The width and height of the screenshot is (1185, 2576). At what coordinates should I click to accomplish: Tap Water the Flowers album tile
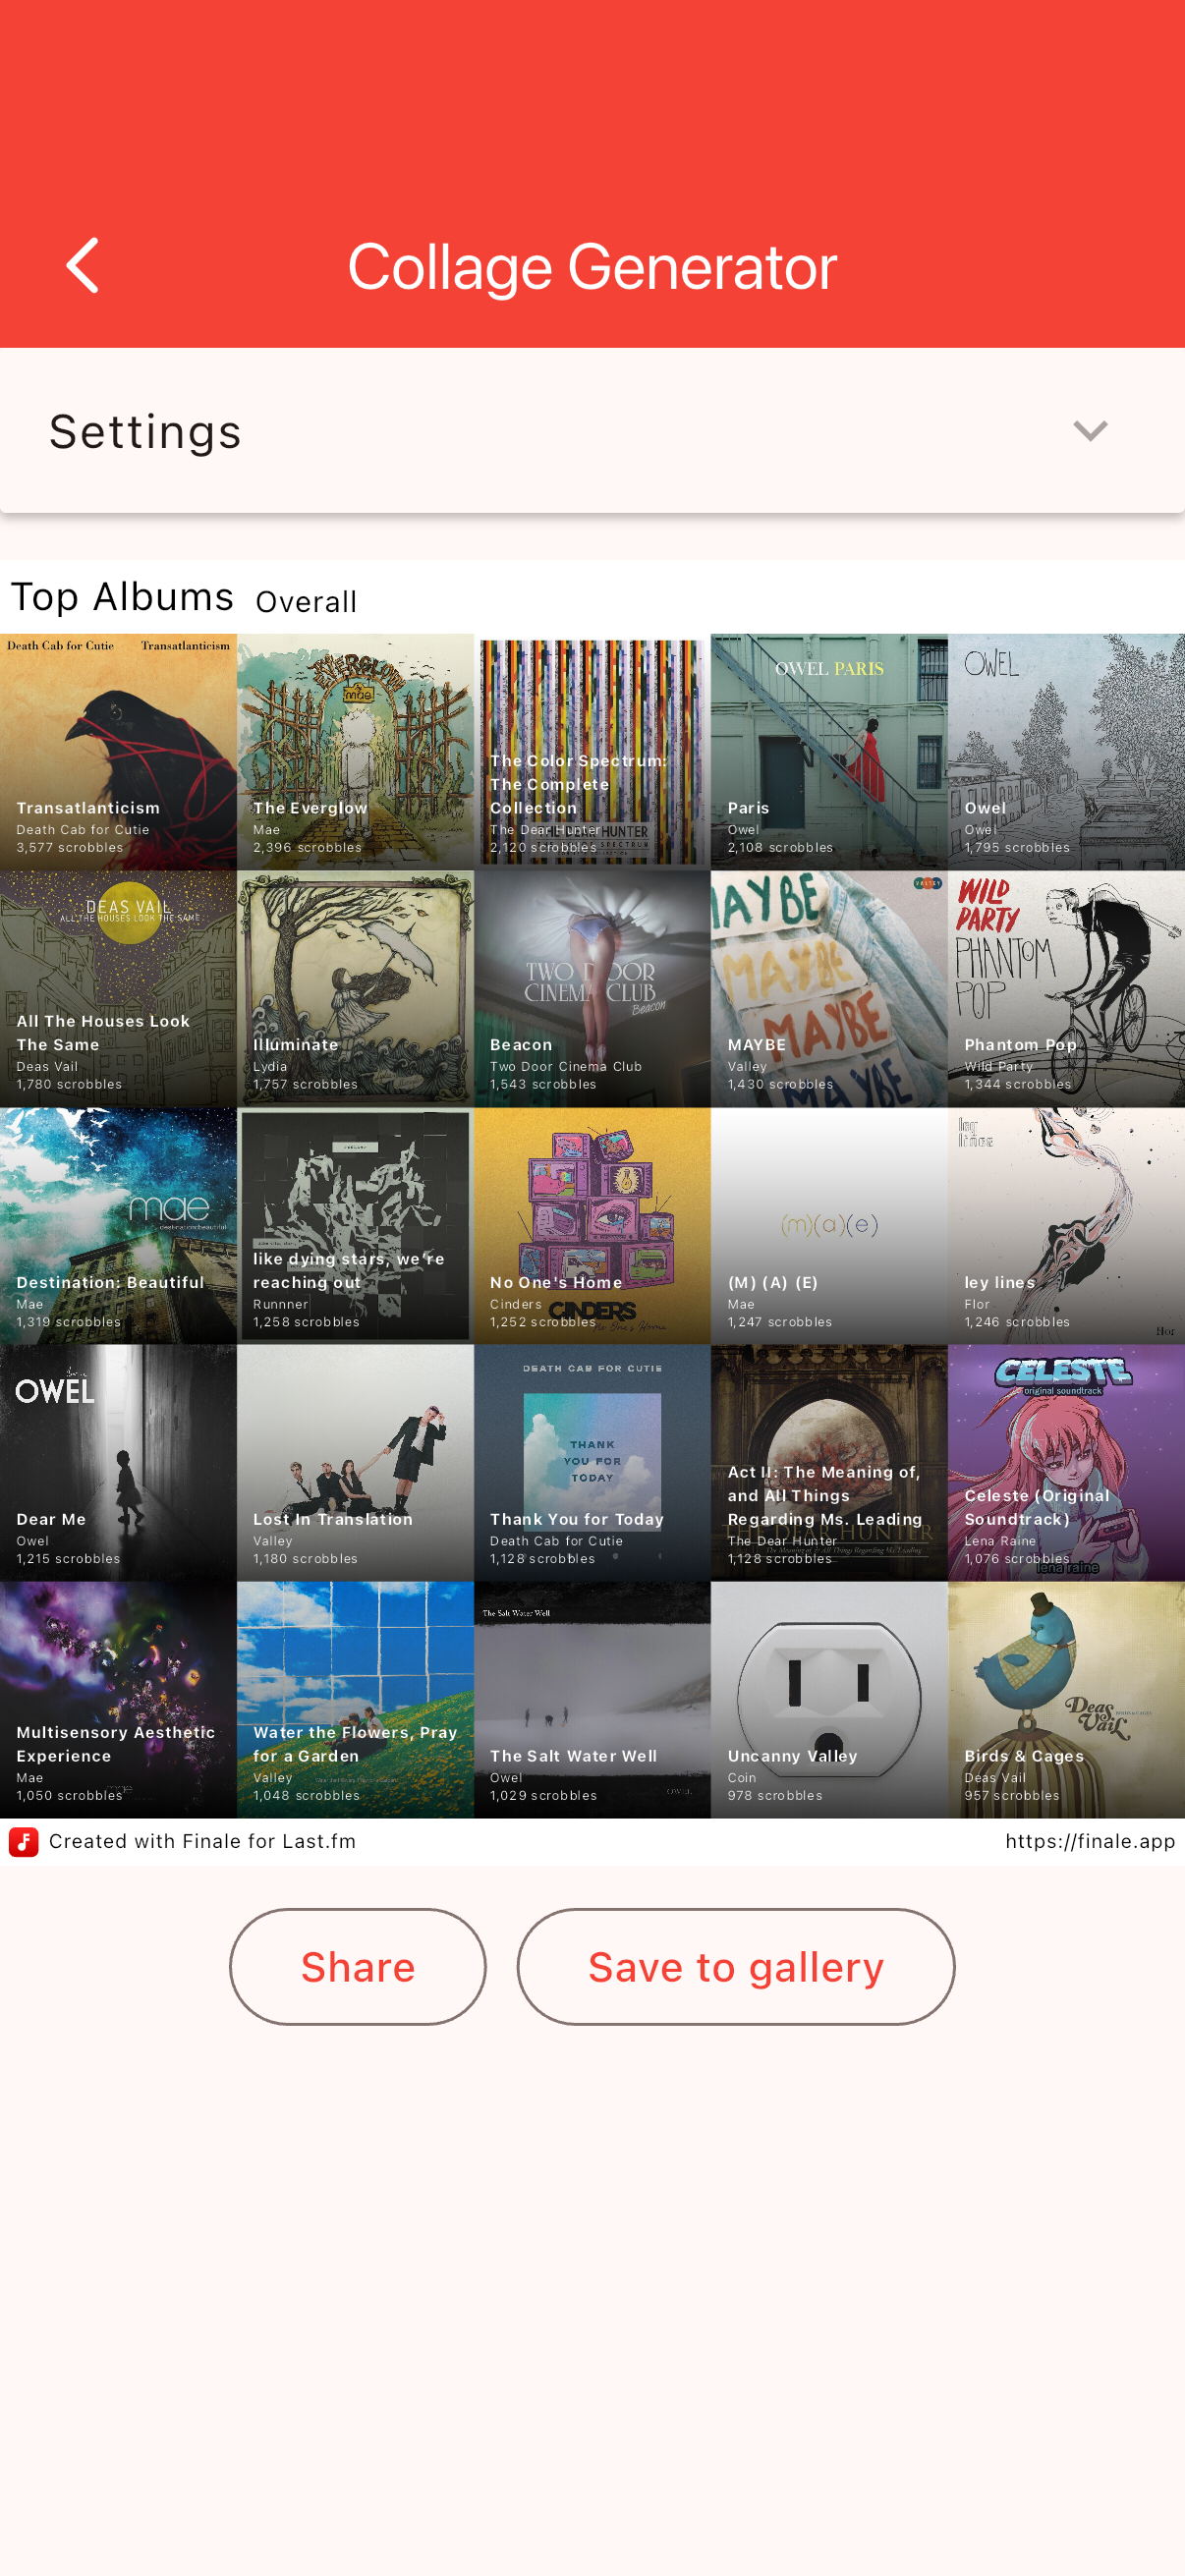click(x=355, y=1699)
